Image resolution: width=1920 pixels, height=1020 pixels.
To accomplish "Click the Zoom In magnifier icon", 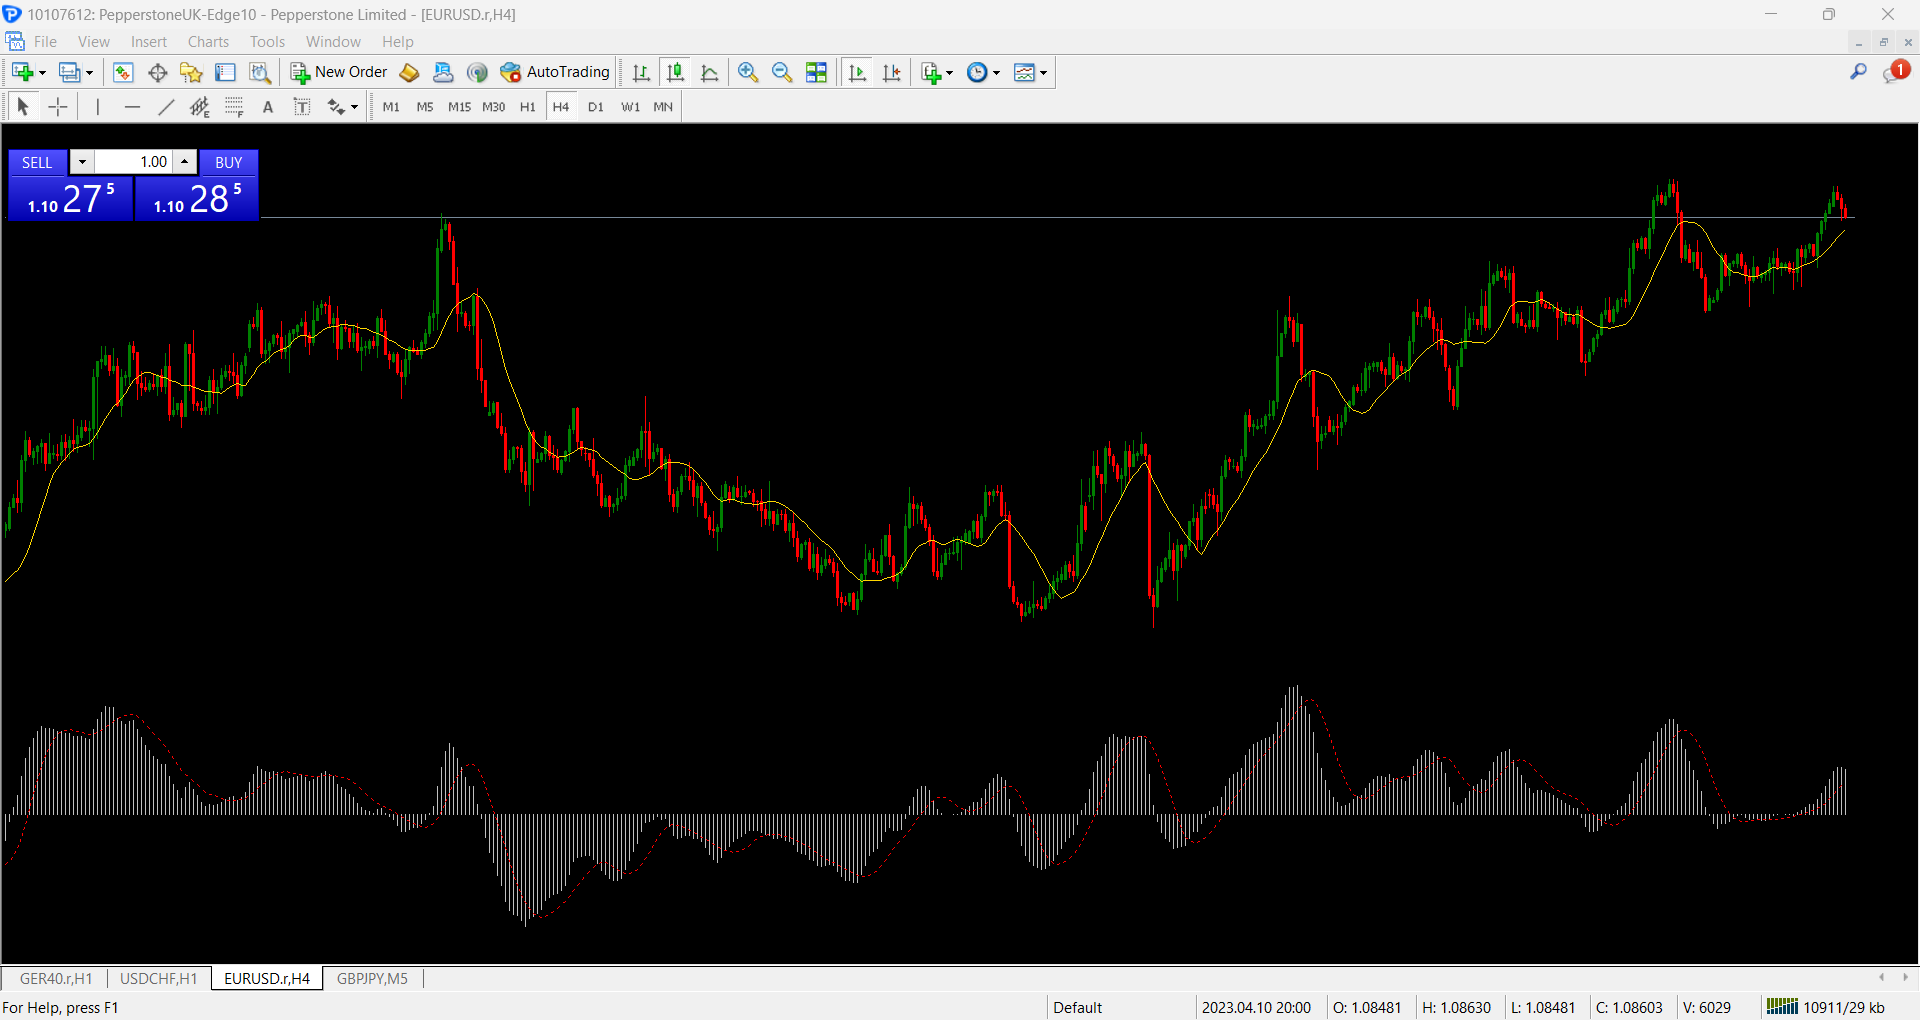I will [x=748, y=72].
